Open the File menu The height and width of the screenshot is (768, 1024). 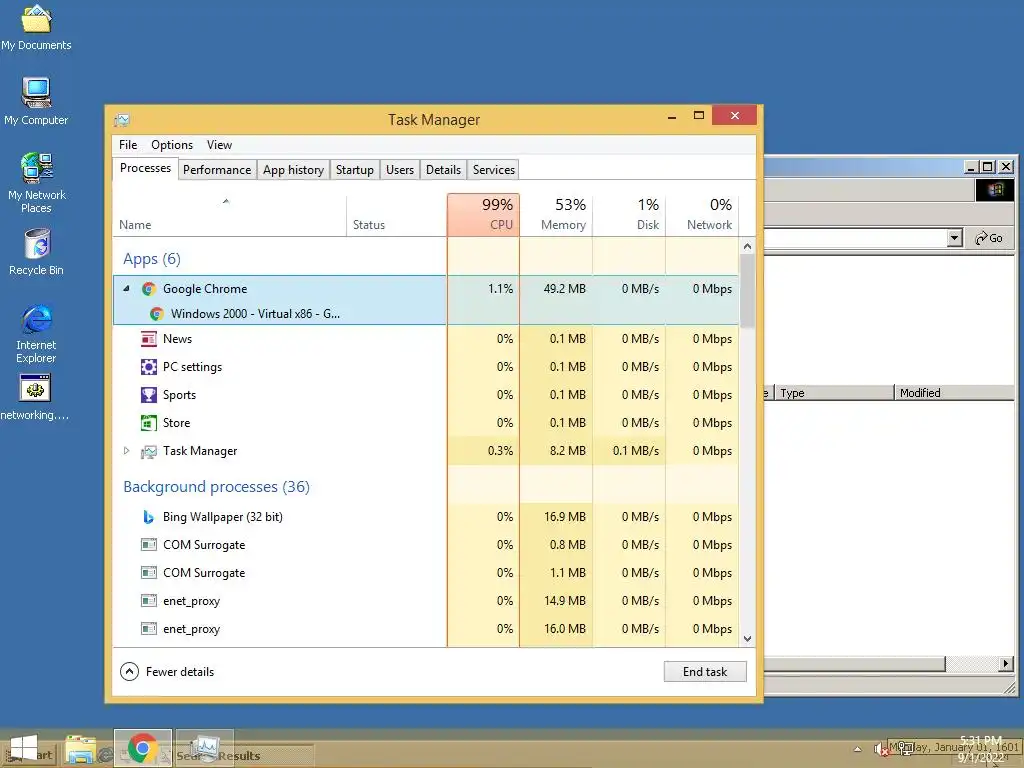[128, 145]
